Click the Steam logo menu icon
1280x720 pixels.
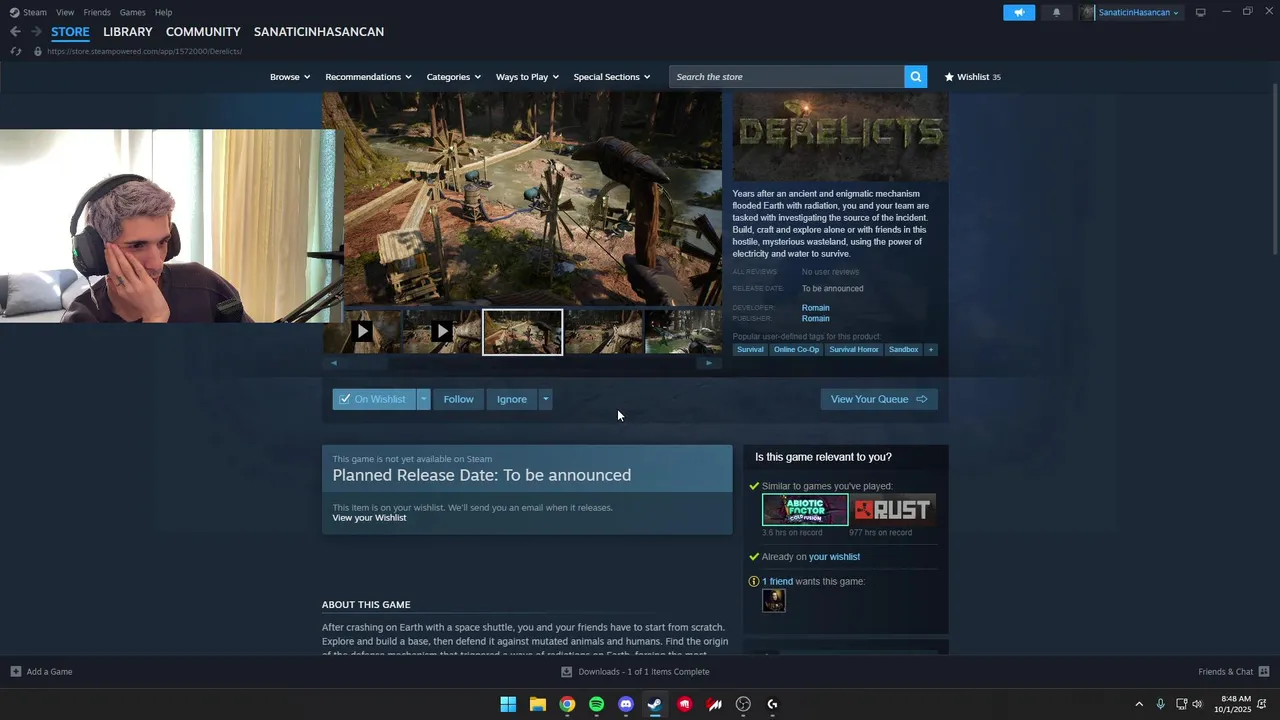[14, 12]
